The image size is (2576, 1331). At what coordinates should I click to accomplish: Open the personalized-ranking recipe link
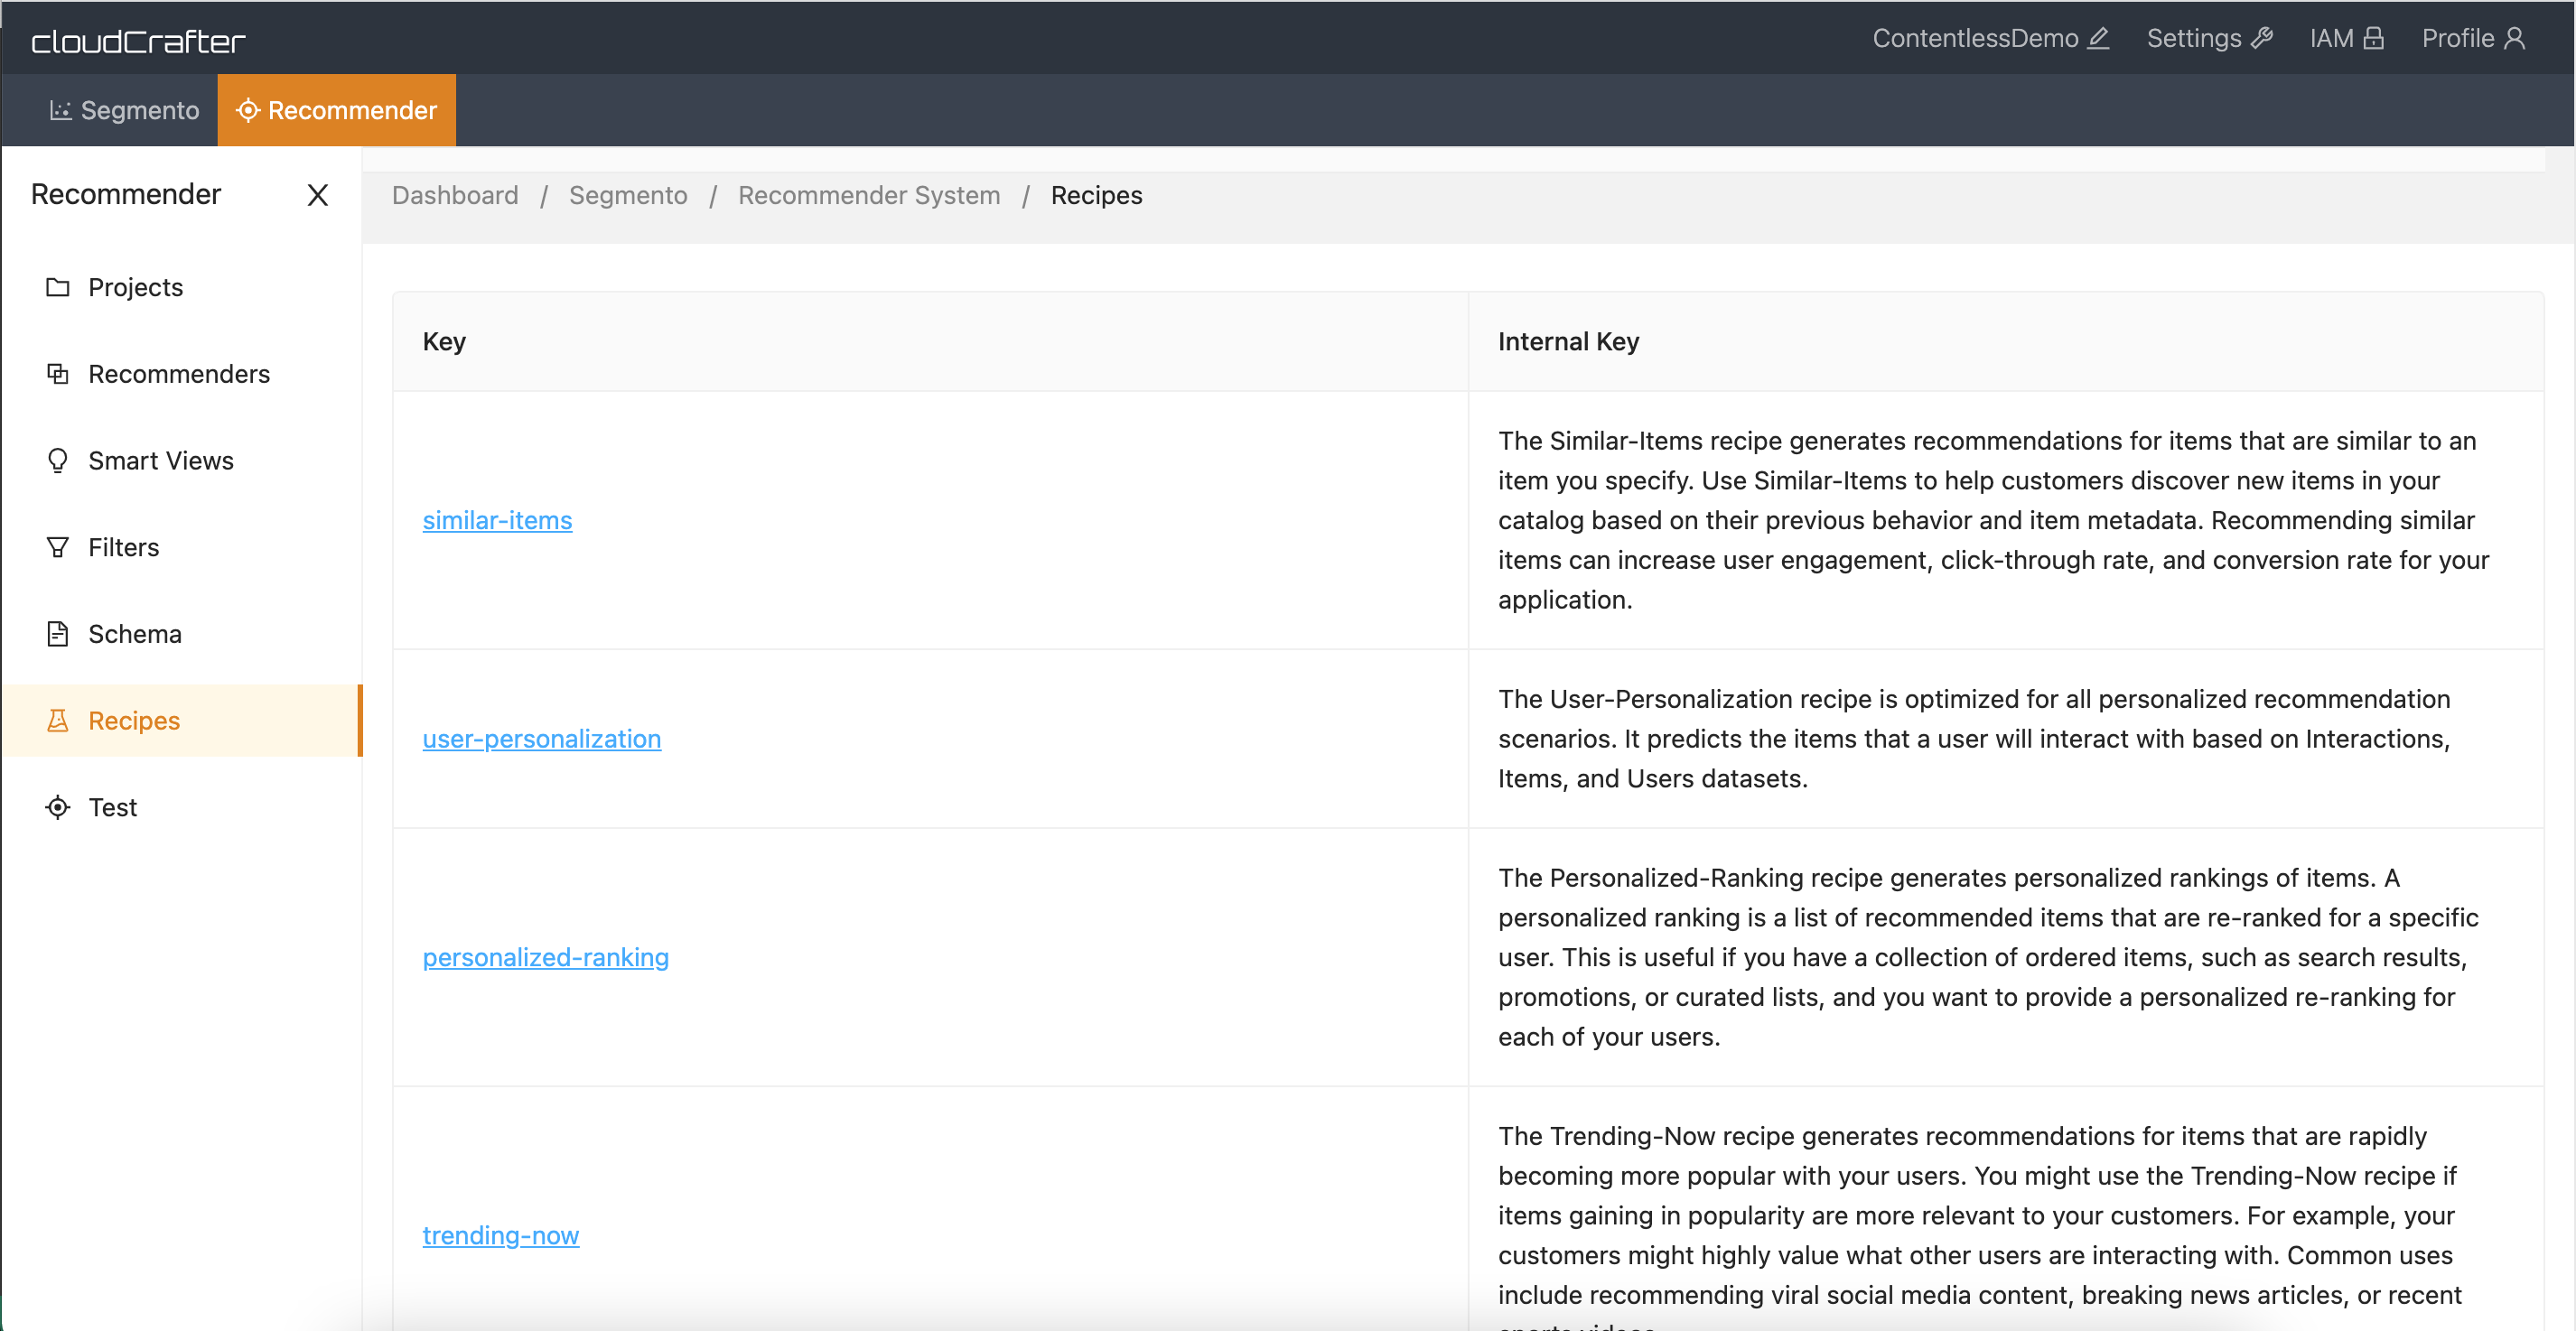pyautogui.click(x=546, y=957)
